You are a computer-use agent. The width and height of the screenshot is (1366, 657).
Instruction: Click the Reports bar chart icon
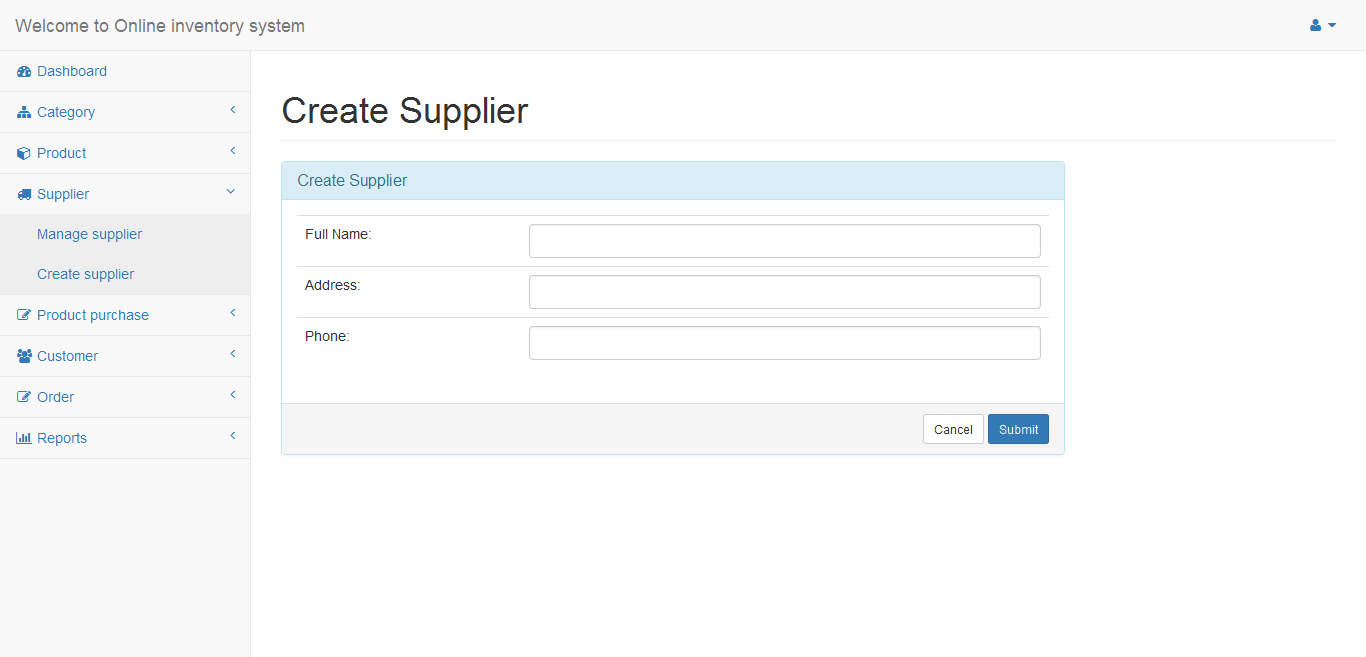(24, 438)
